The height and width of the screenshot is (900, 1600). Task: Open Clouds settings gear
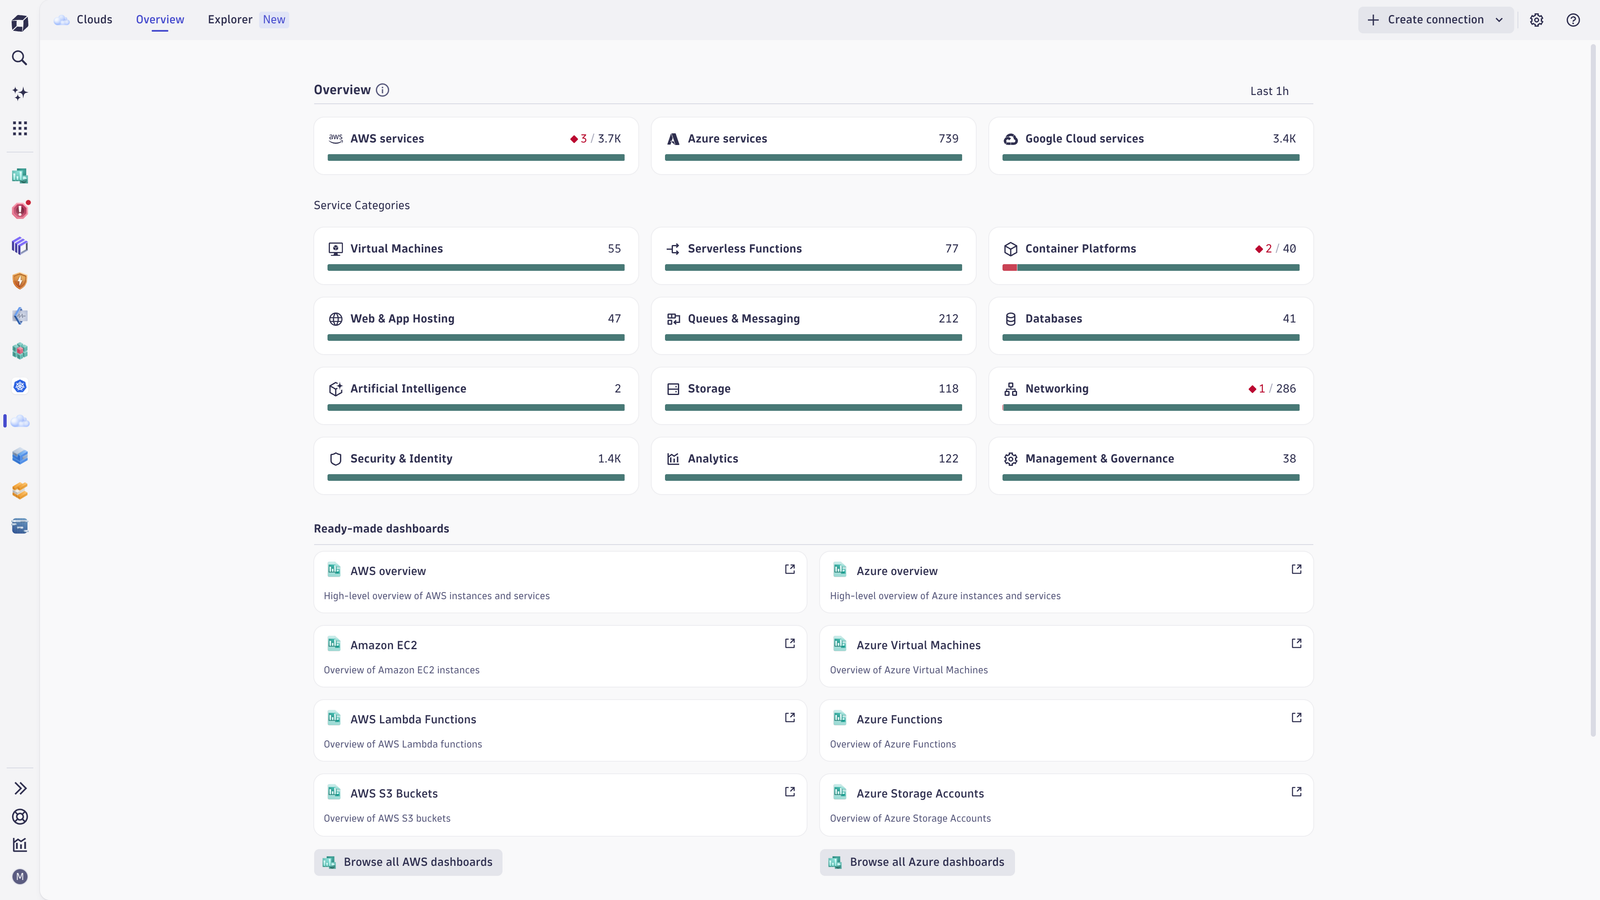pyautogui.click(x=1537, y=20)
